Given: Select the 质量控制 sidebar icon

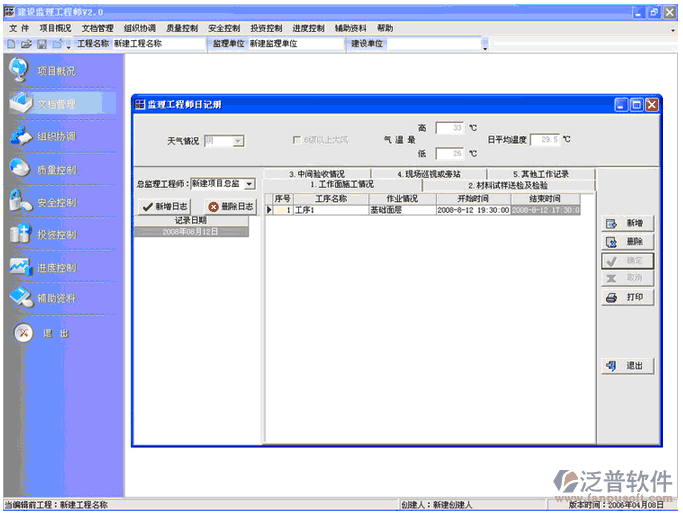Looking at the screenshot, I should point(20,169).
